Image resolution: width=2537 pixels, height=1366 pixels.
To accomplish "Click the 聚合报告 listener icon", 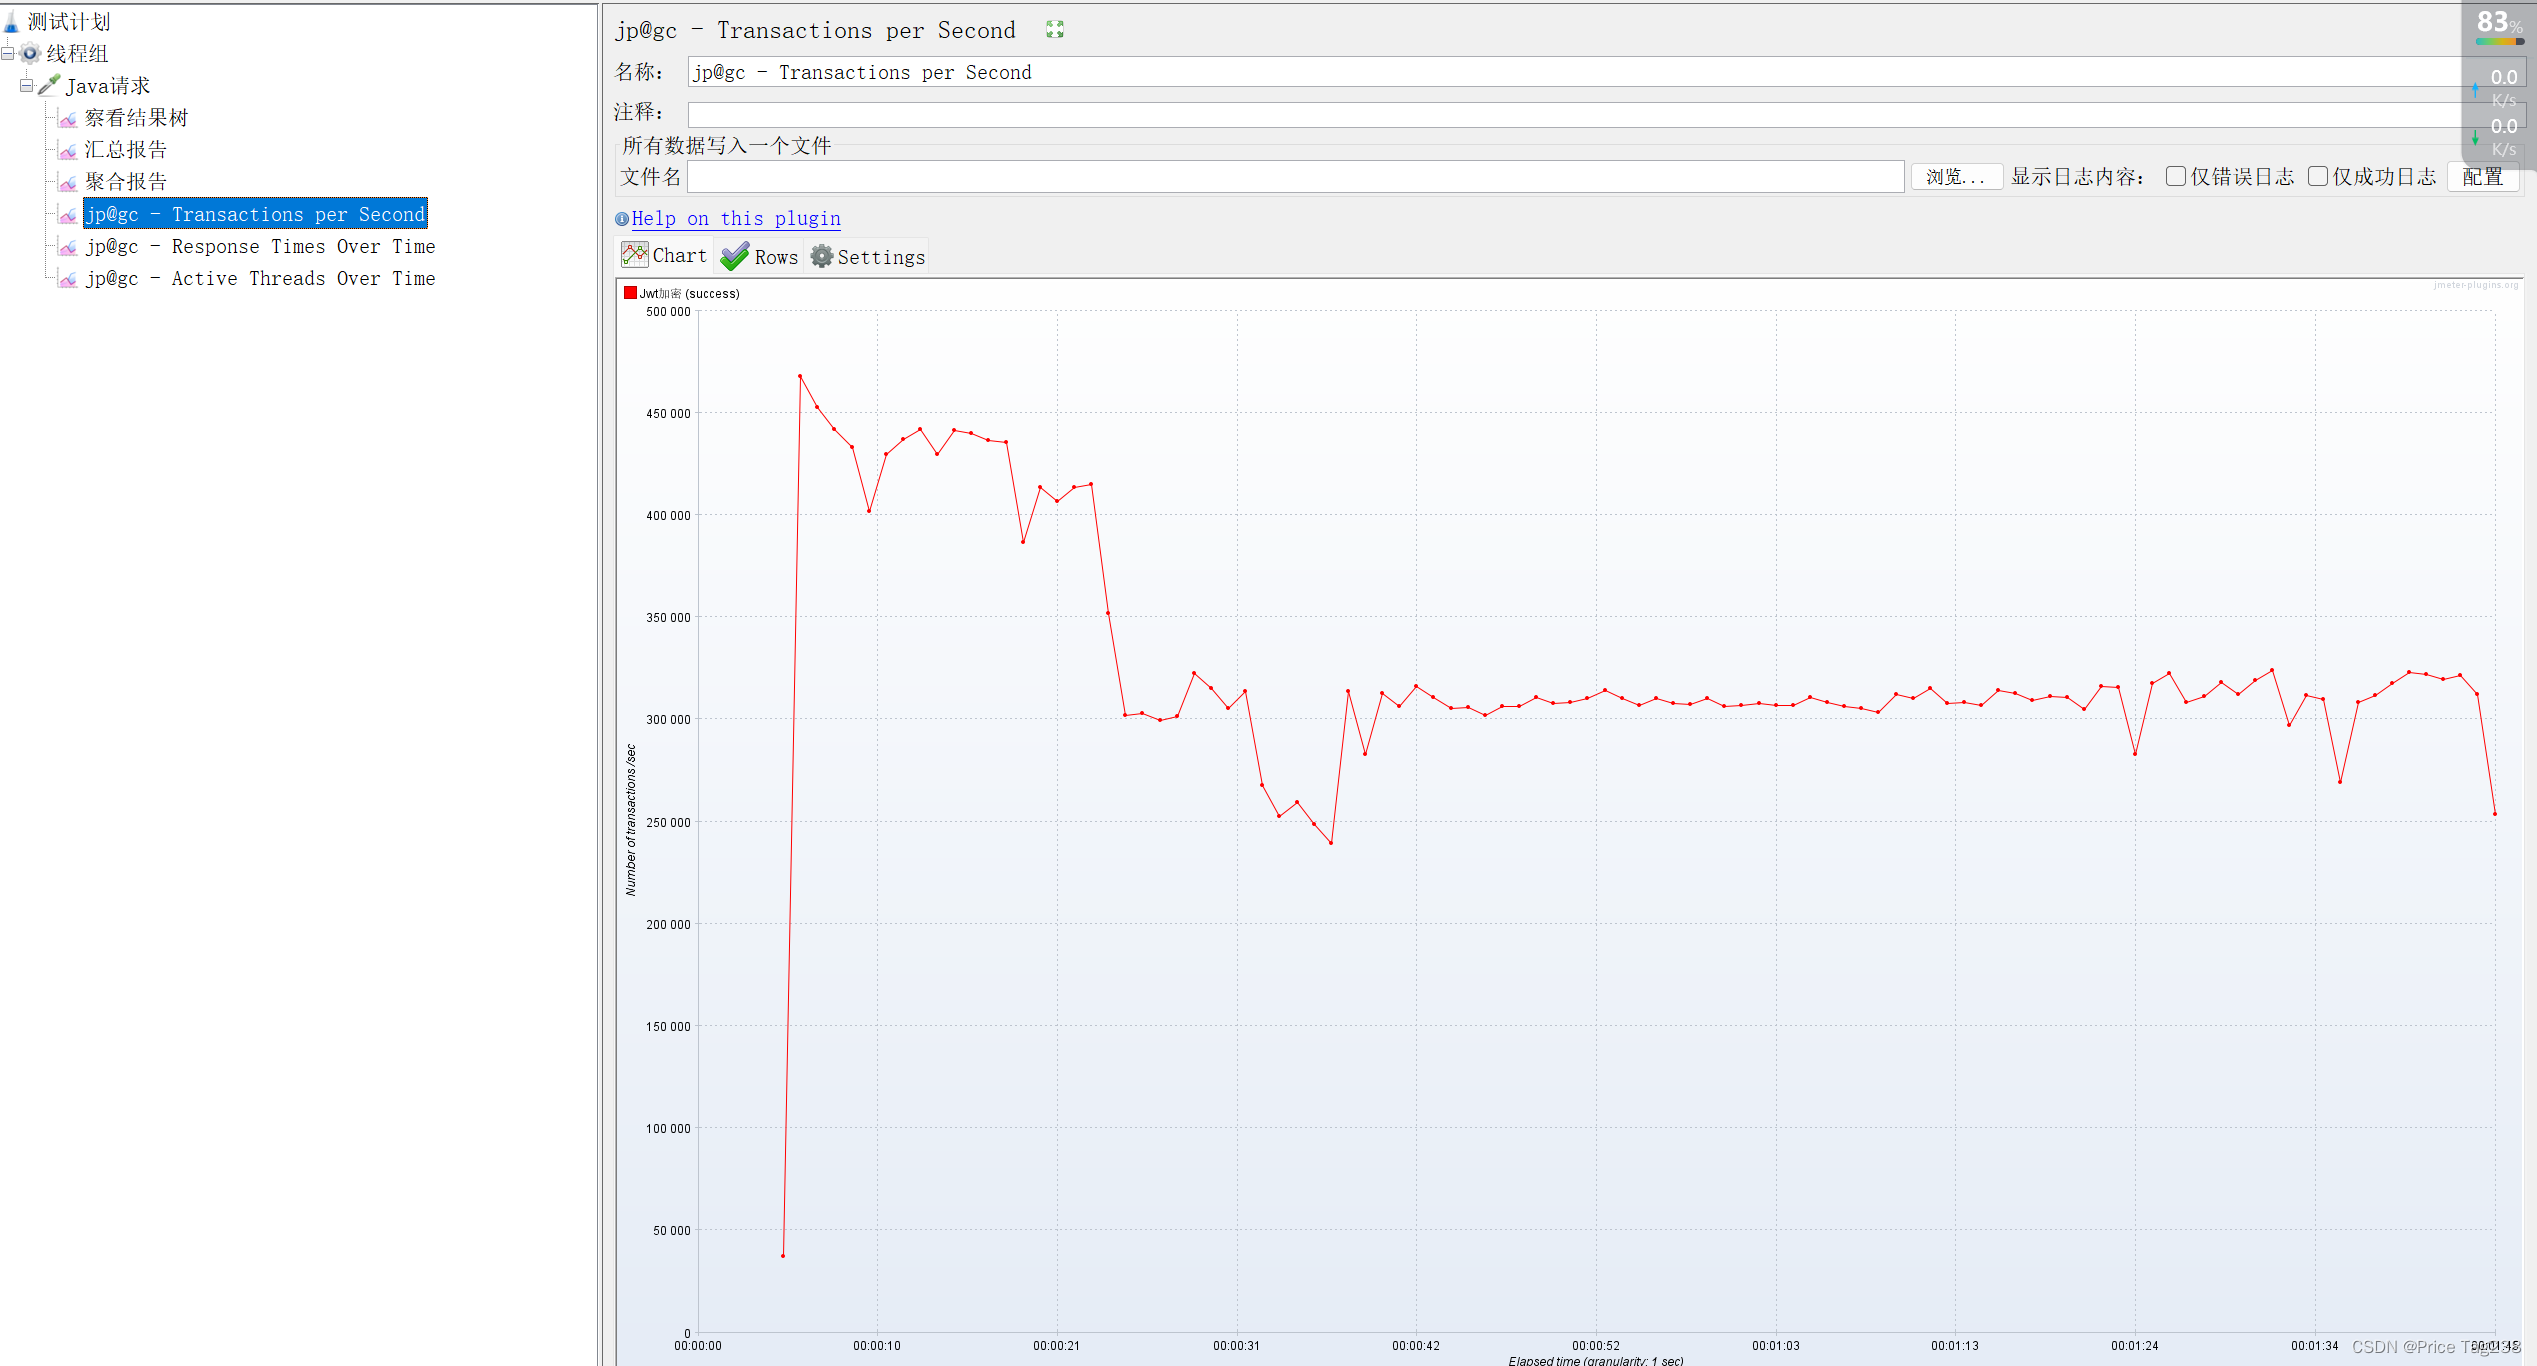I will pos(68,183).
